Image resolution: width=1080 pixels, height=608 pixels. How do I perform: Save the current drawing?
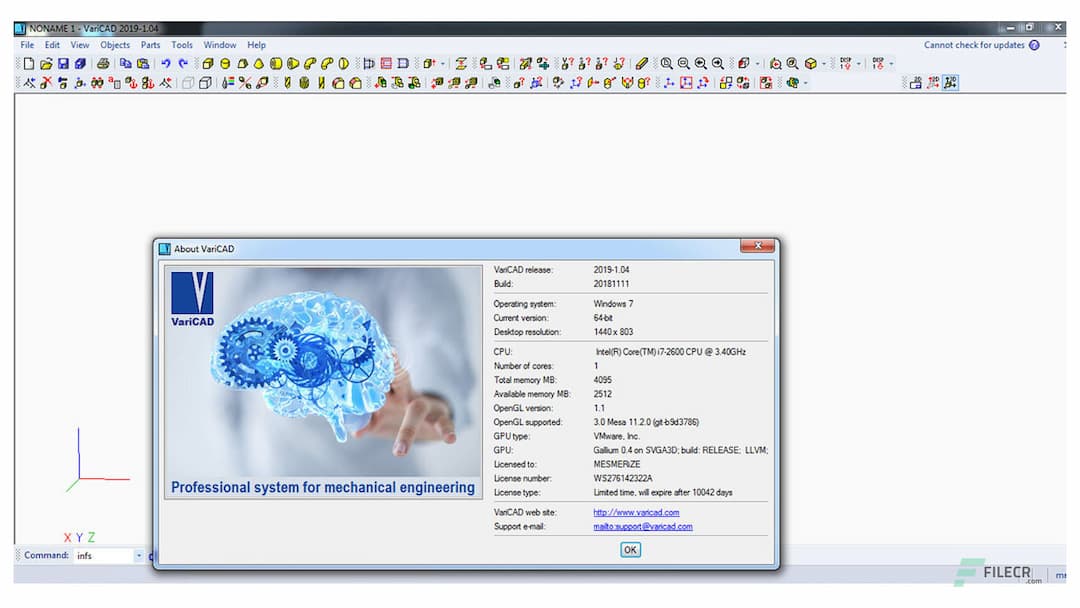pos(65,63)
